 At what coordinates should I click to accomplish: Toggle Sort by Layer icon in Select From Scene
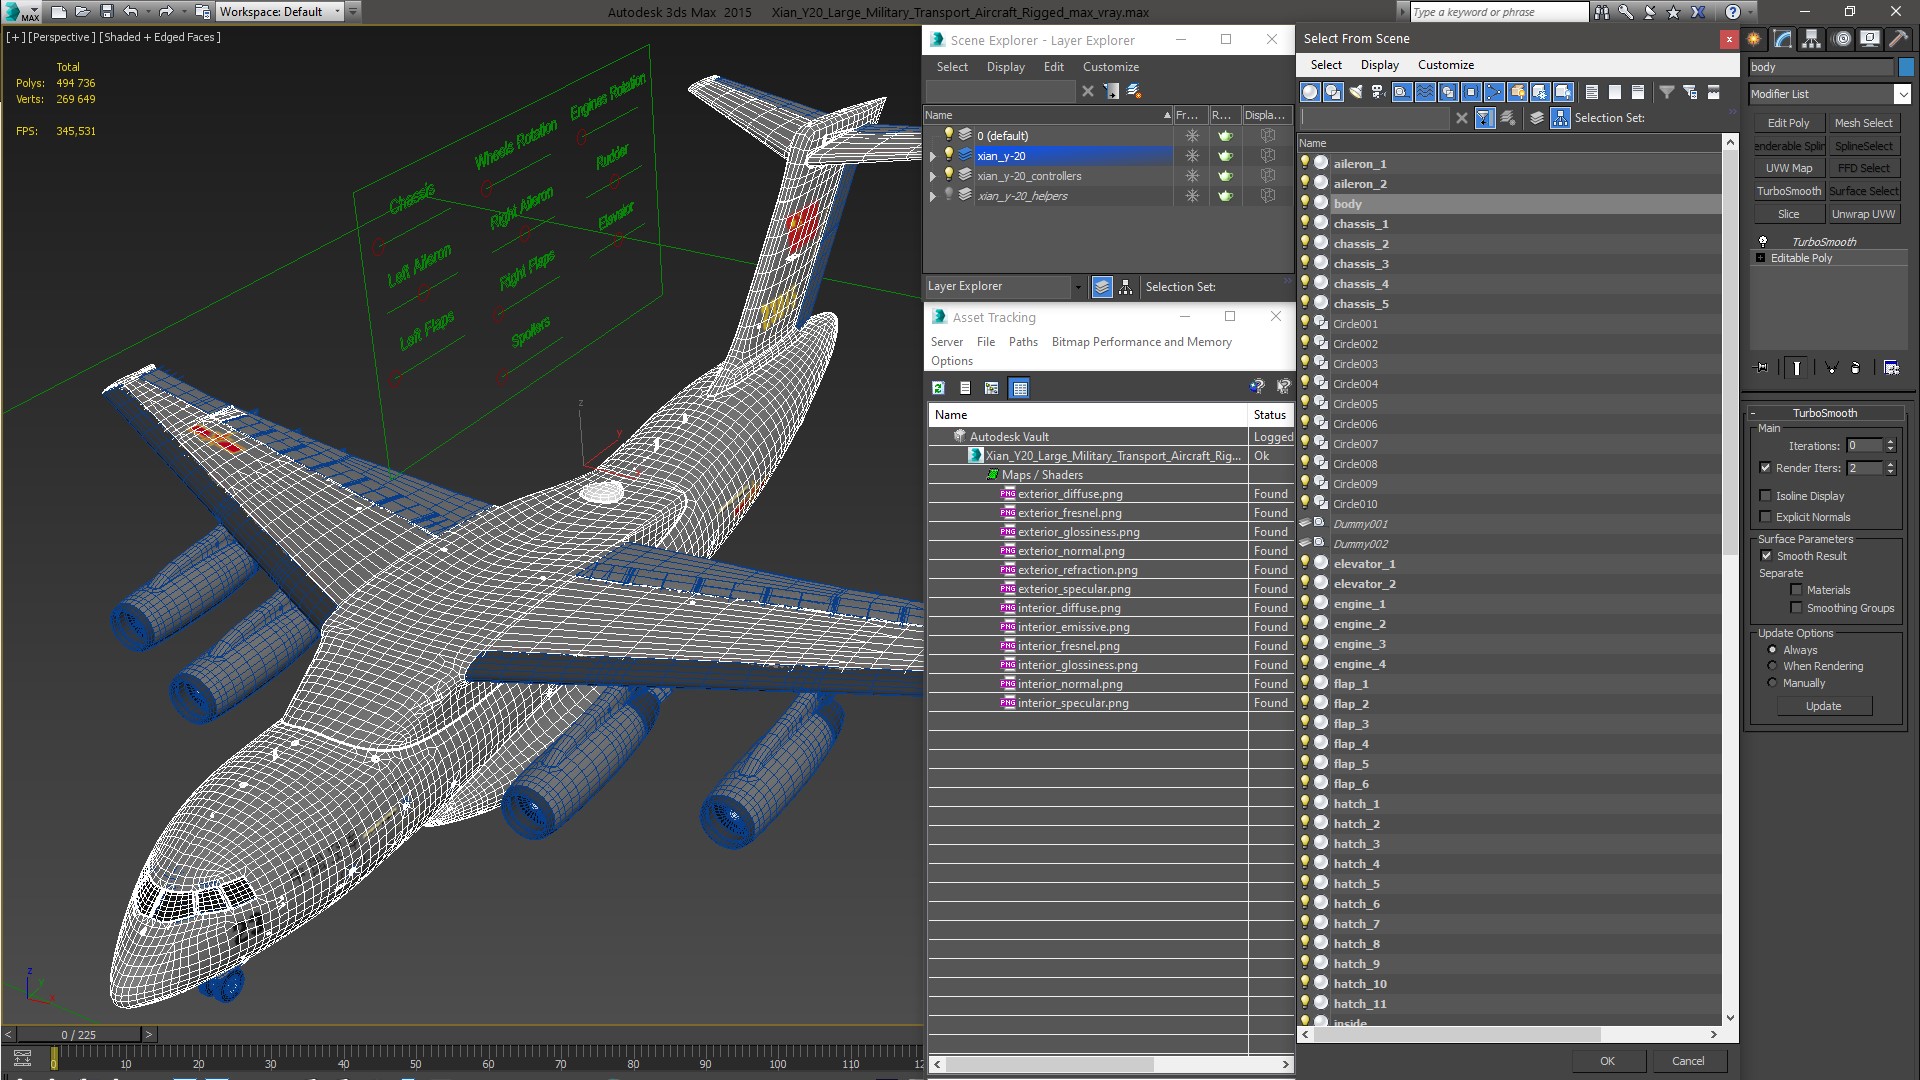1537,118
